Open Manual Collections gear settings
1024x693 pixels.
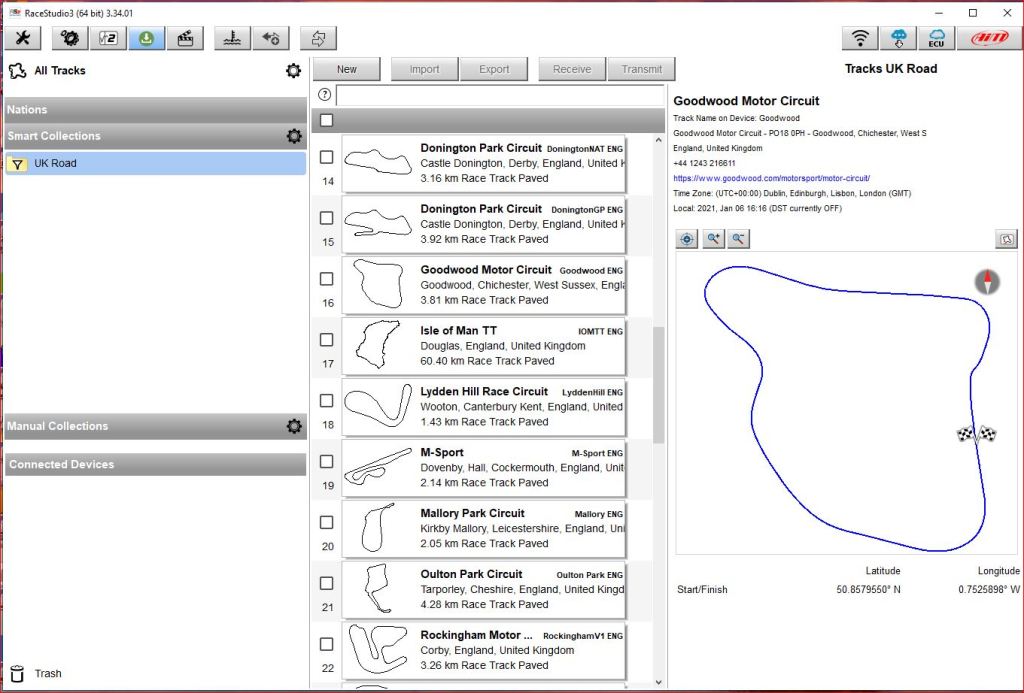coord(294,426)
